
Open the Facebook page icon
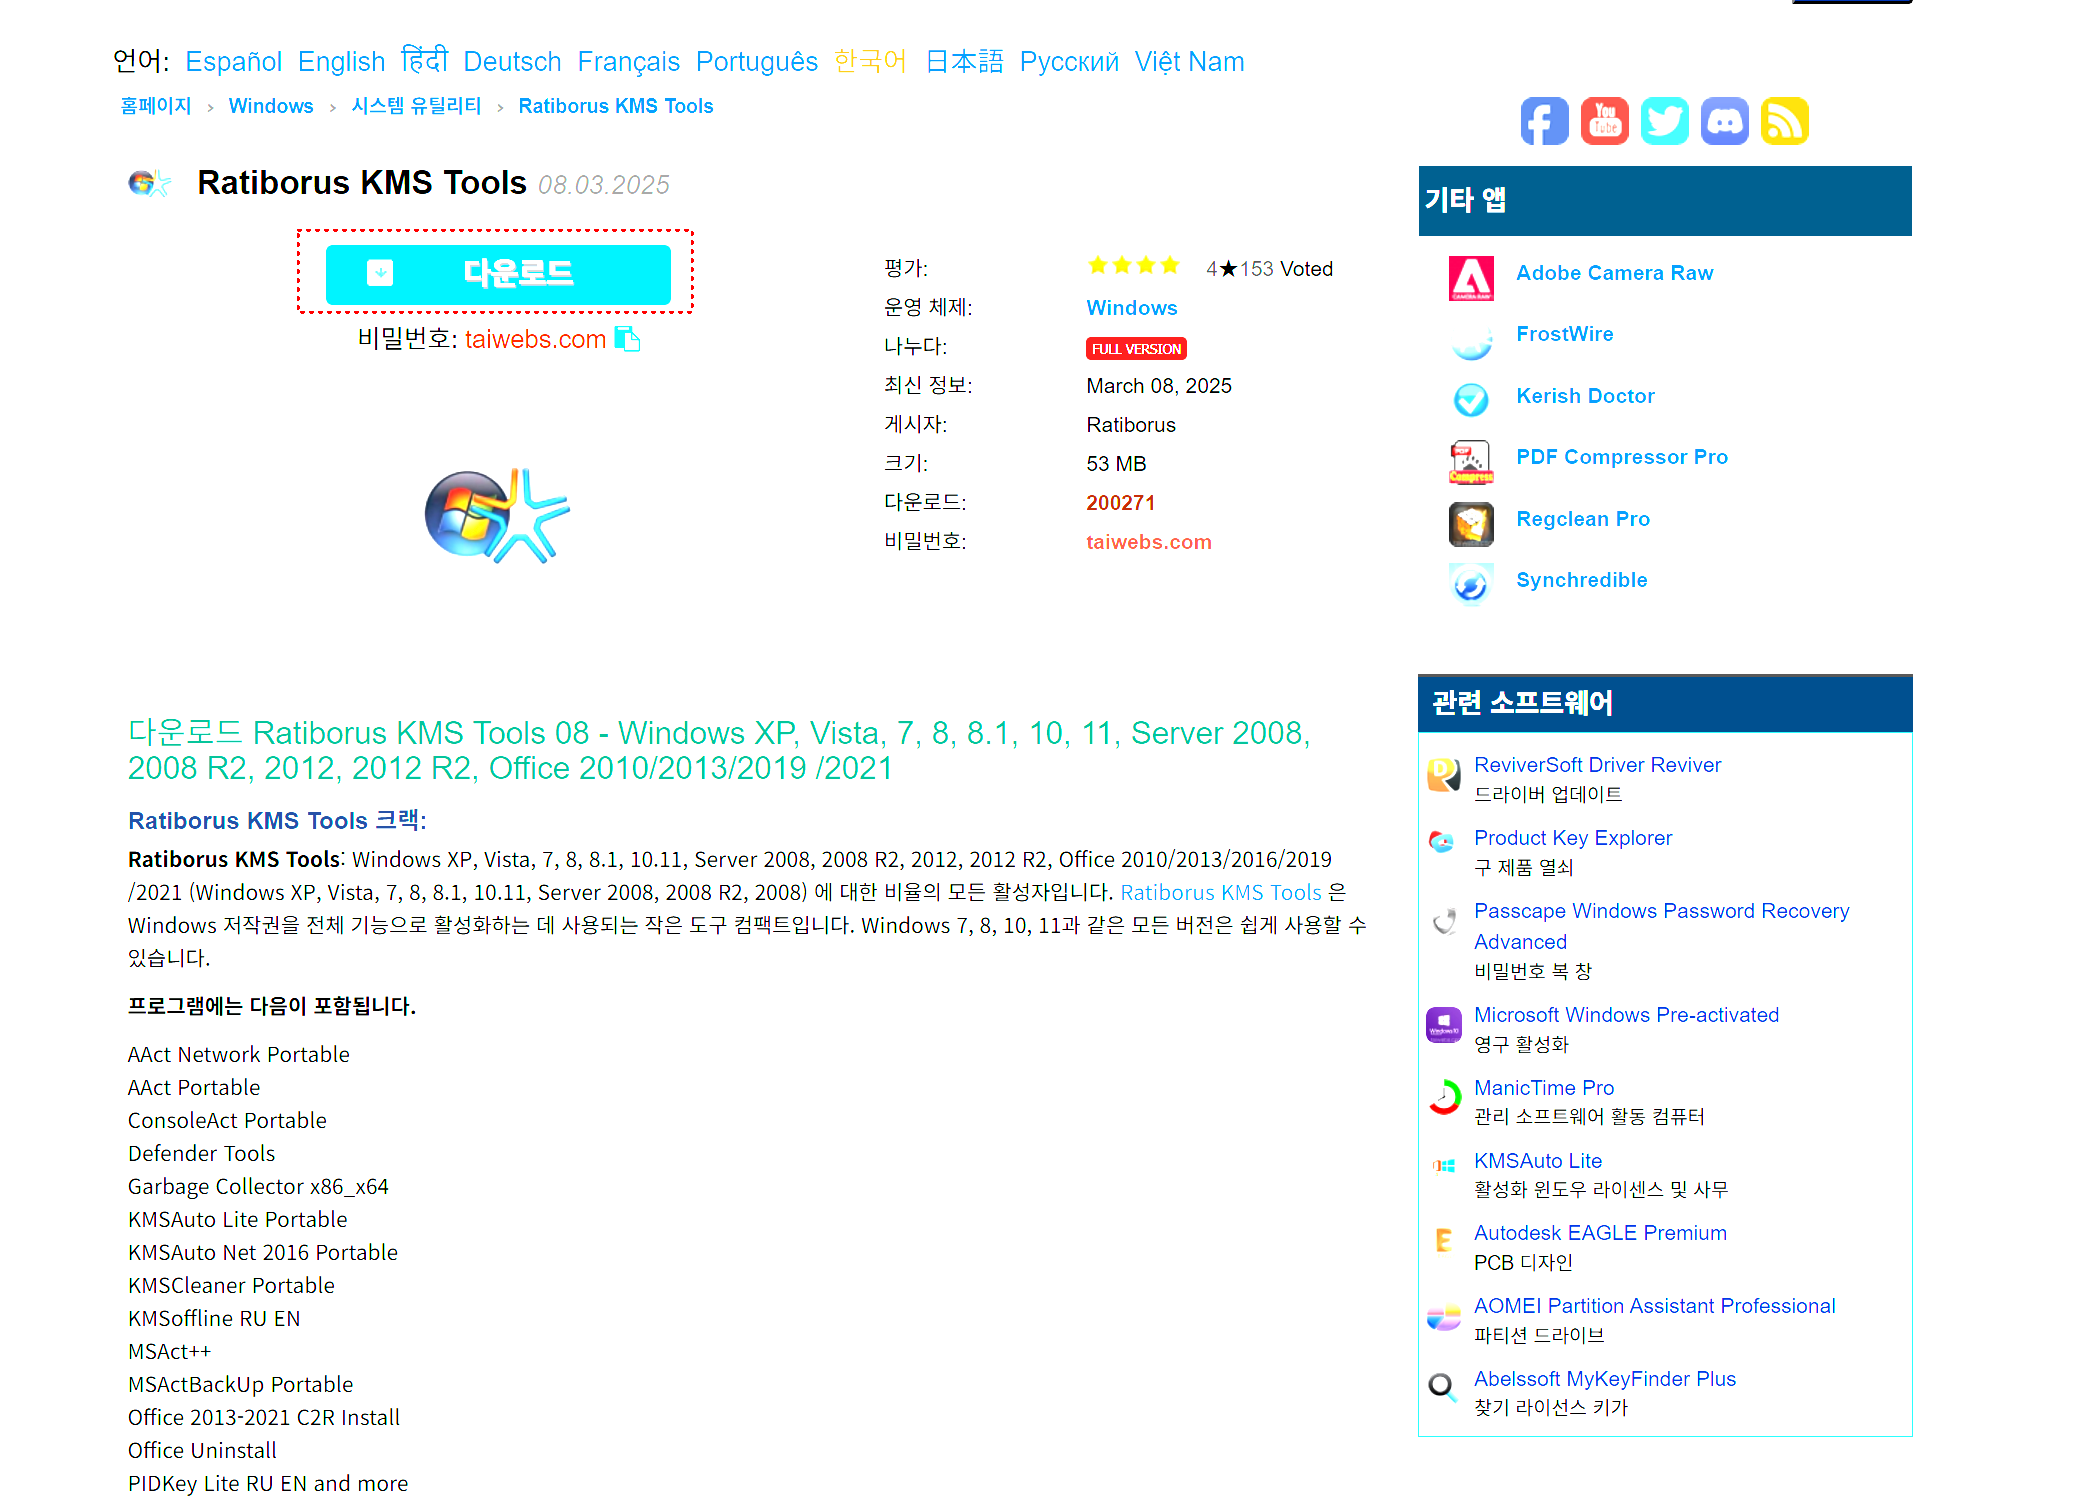coord(1544,120)
